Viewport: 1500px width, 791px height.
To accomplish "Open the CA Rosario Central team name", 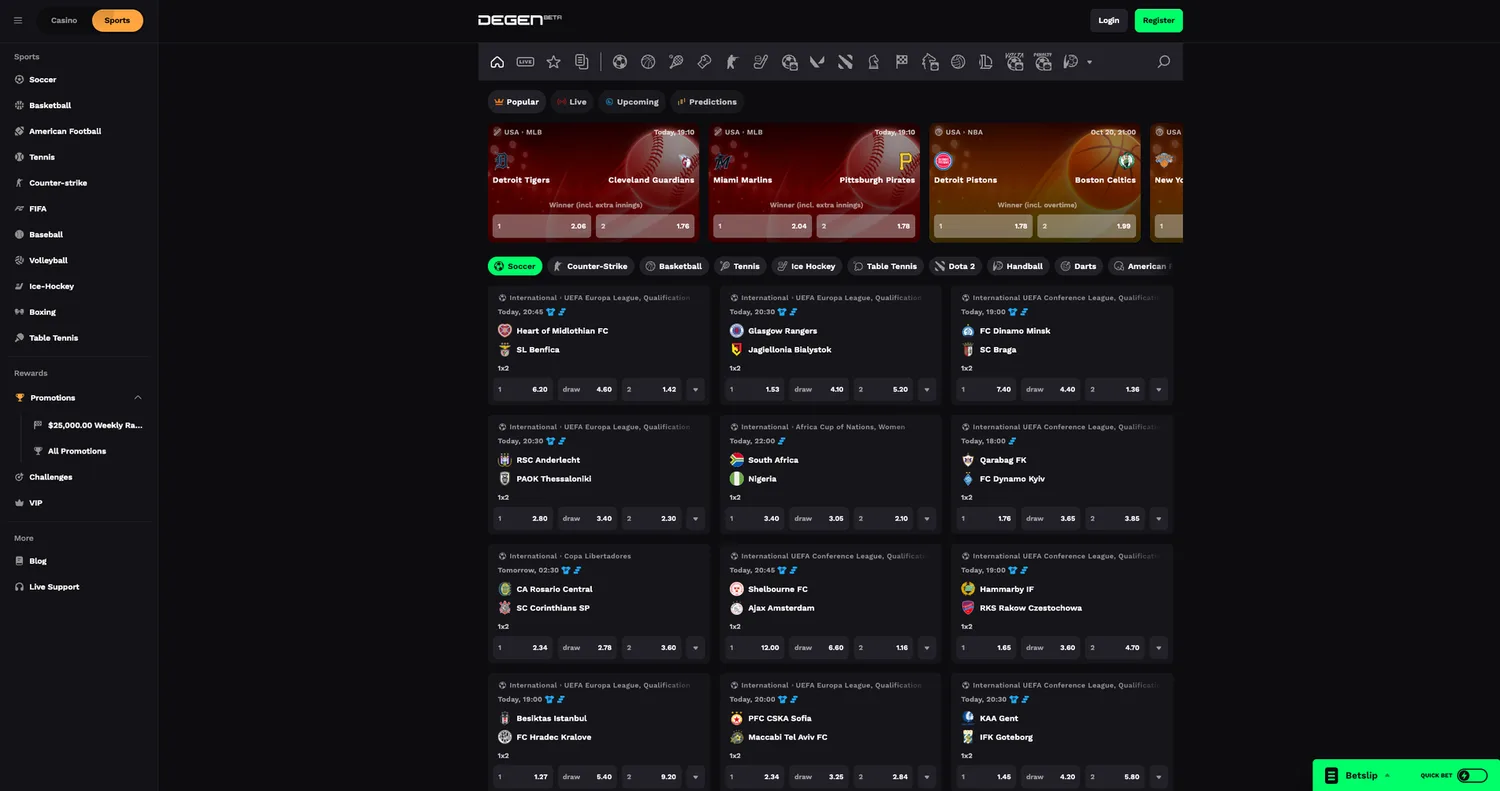I will pos(554,589).
